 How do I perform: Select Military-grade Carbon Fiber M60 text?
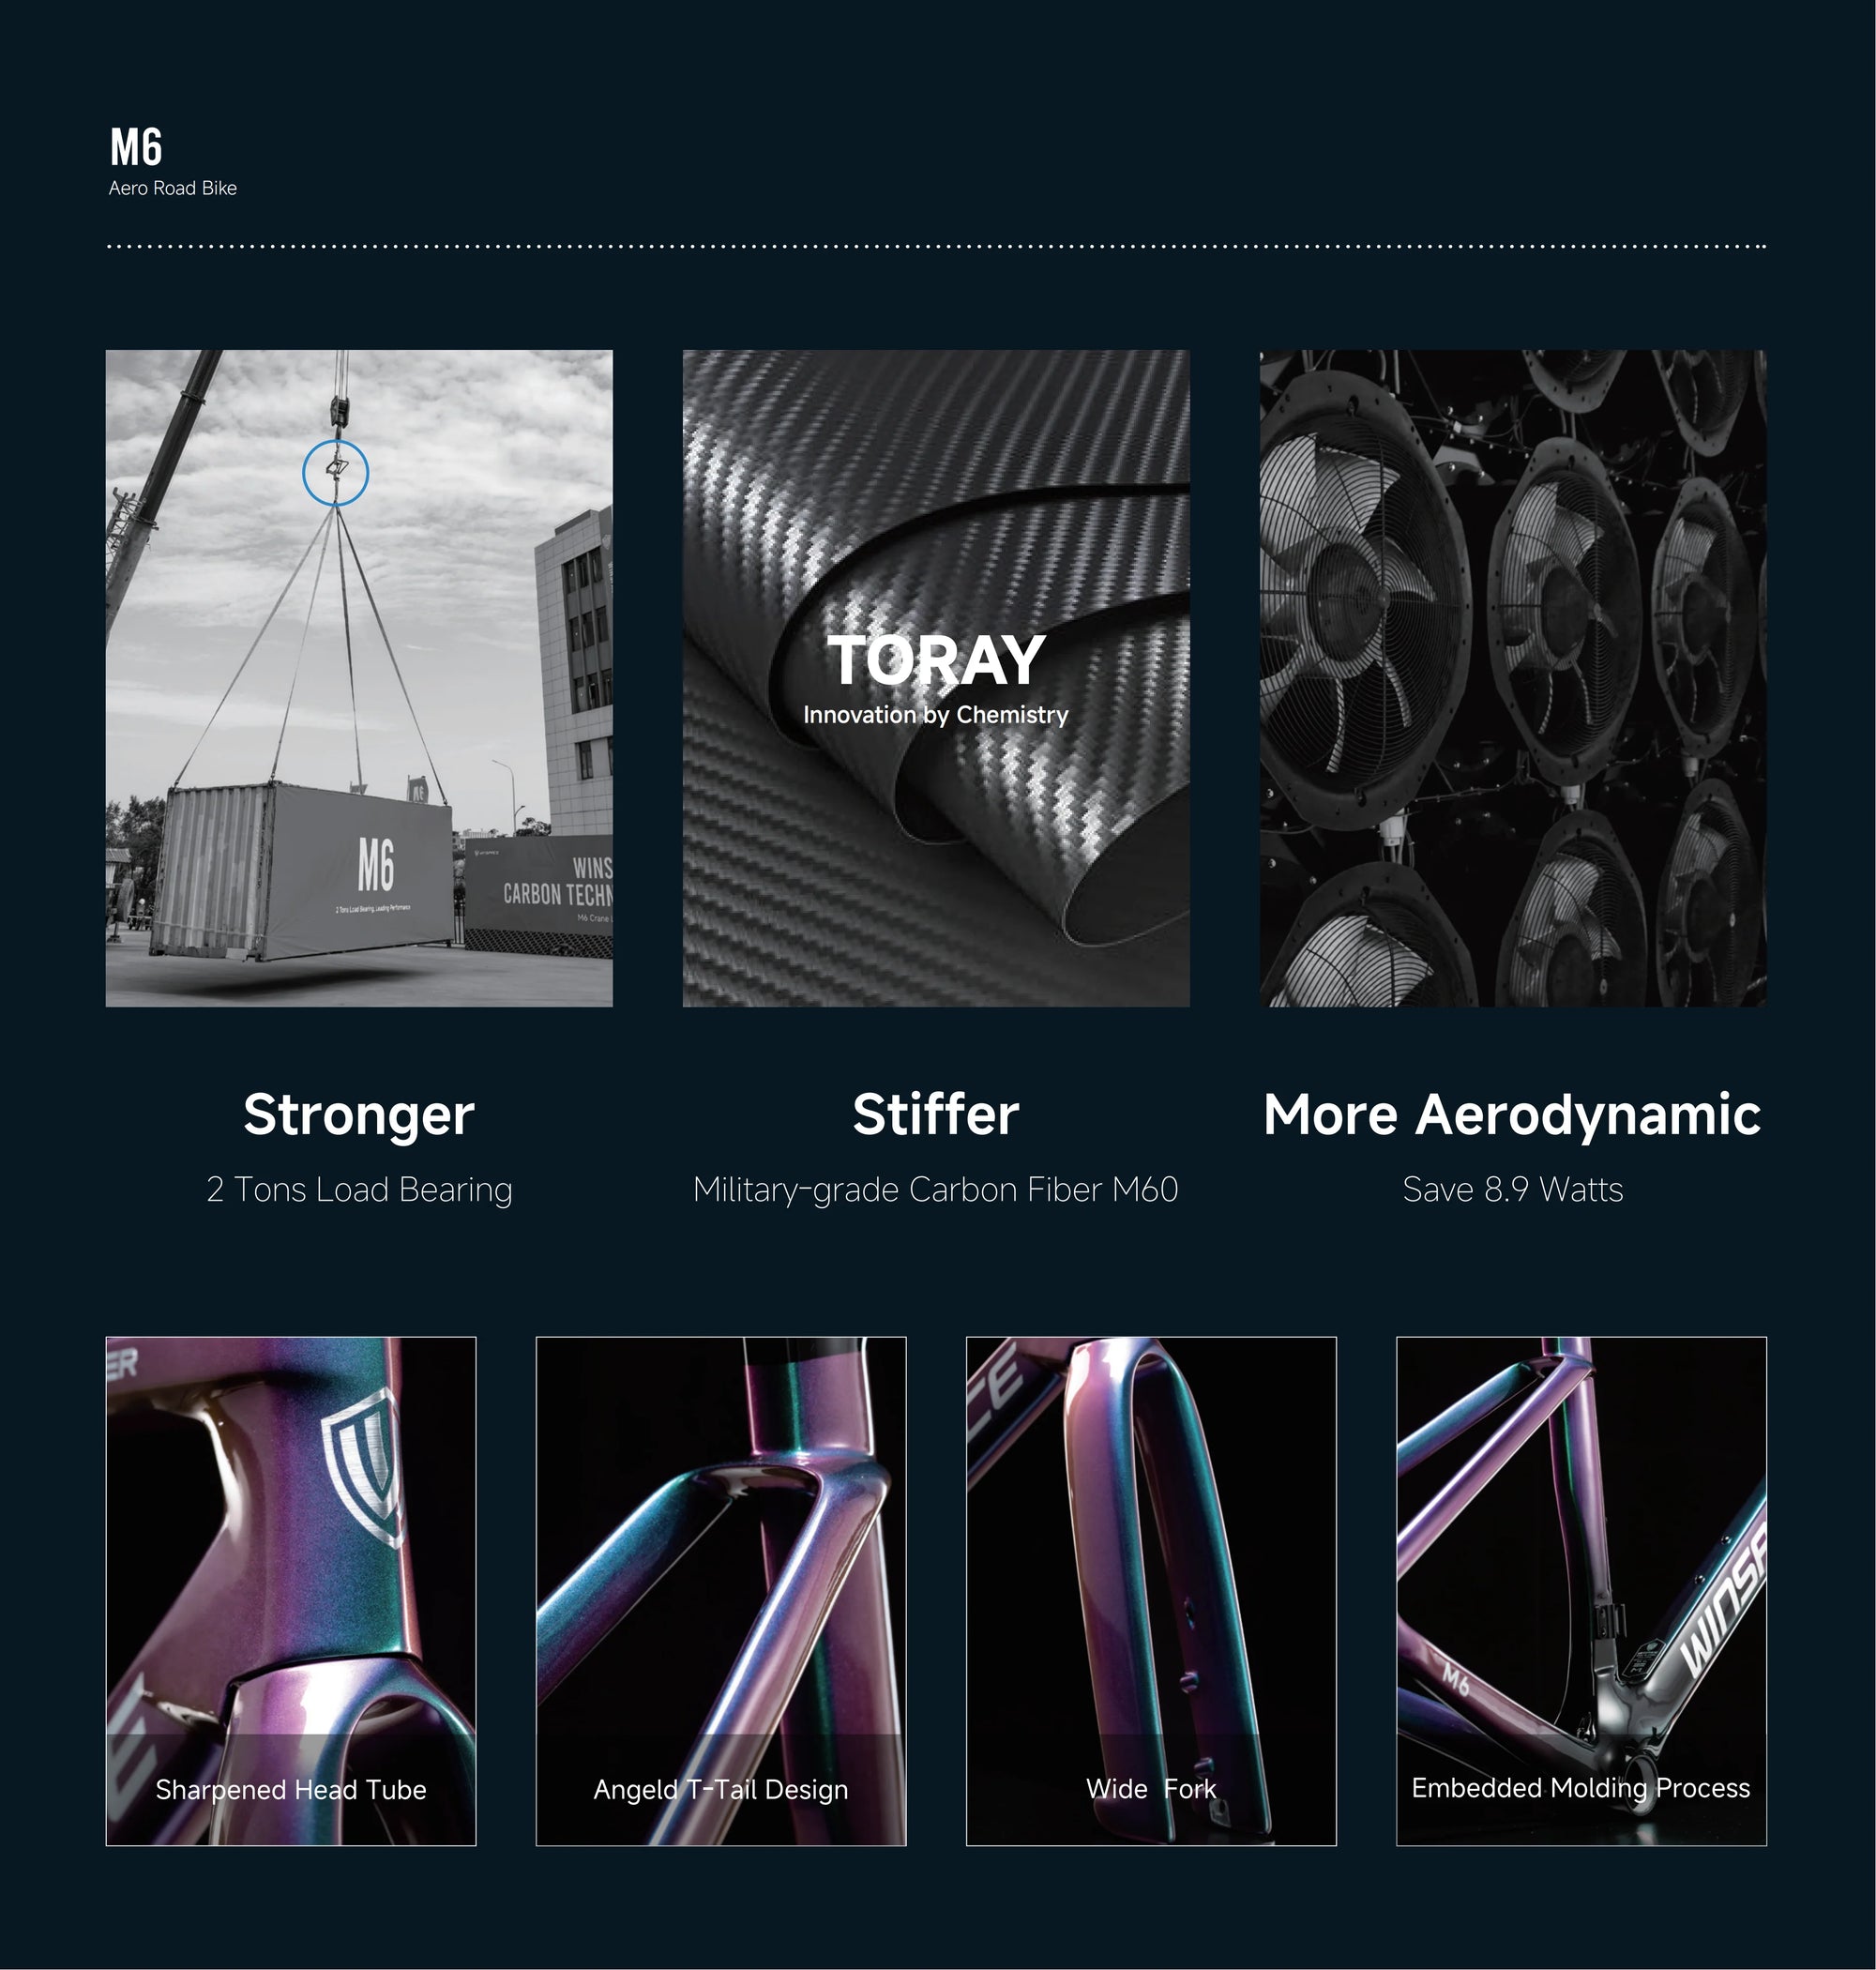(936, 1189)
